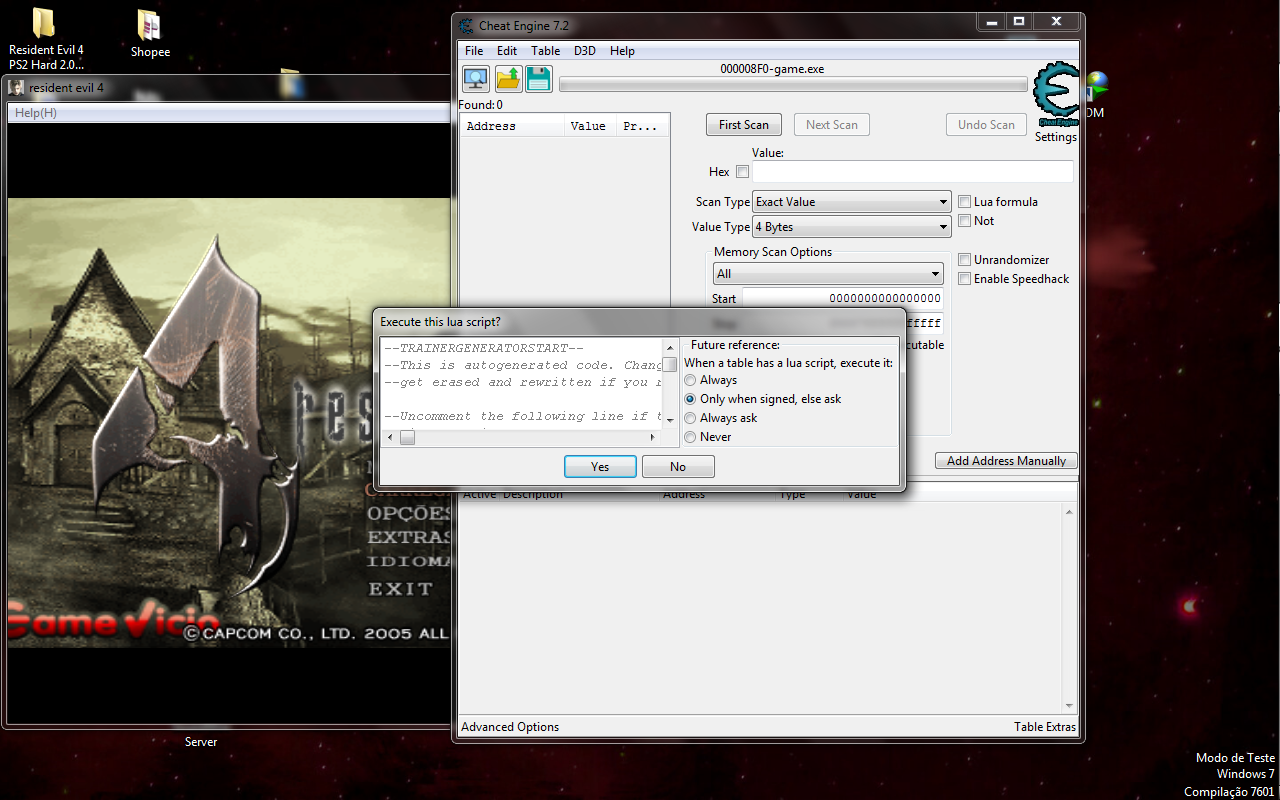Screen dimensions: 1280x800
Task: Click the TRAINERGENERATORSTART script line
Action: 484,348
